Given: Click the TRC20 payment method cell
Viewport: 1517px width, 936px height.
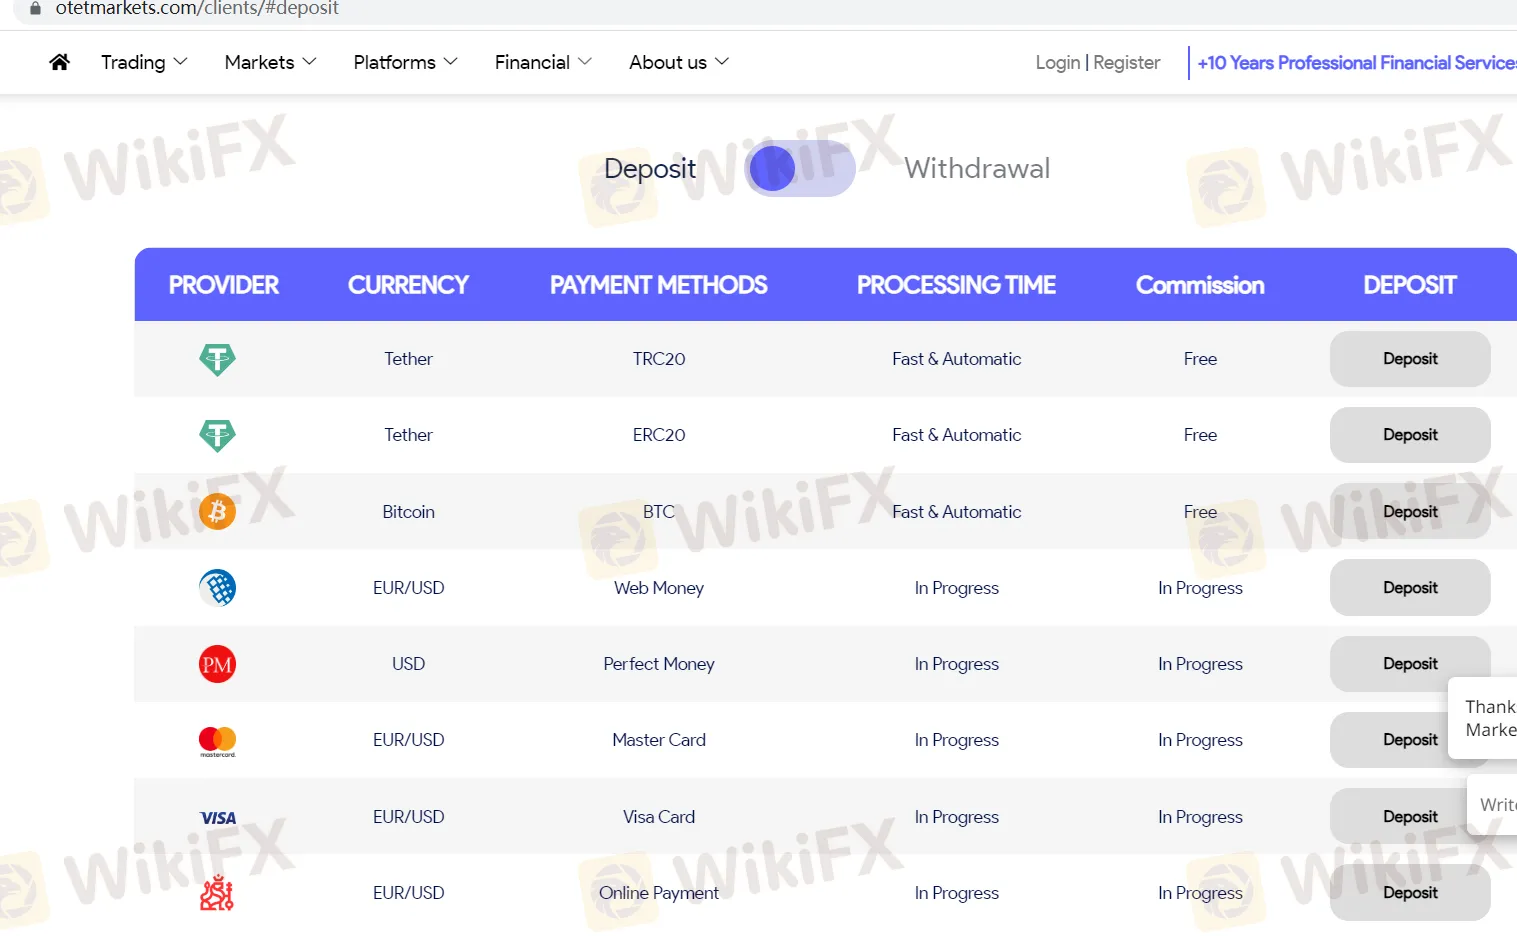Looking at the screenshot, I should pos(659,359).
